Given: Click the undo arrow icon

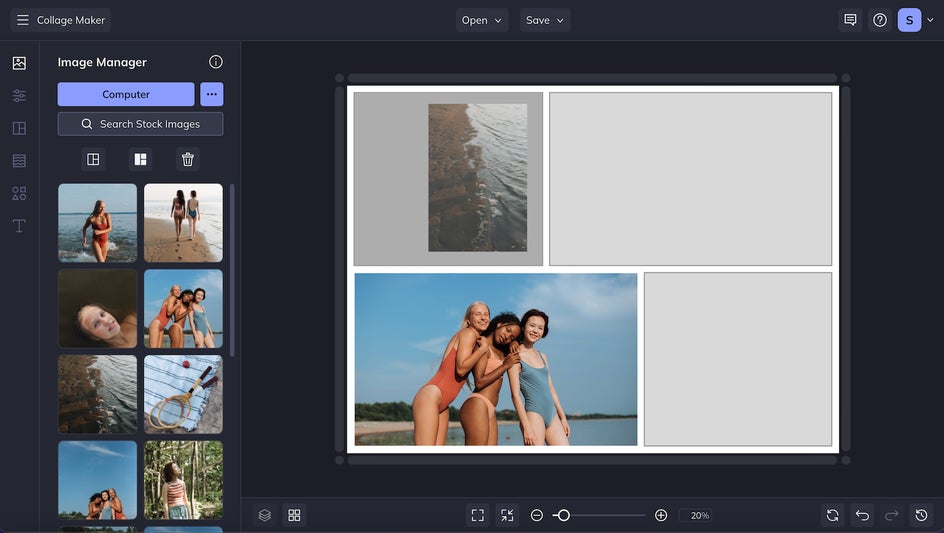Looking at the screenshot, I should (x=862, y=515).
